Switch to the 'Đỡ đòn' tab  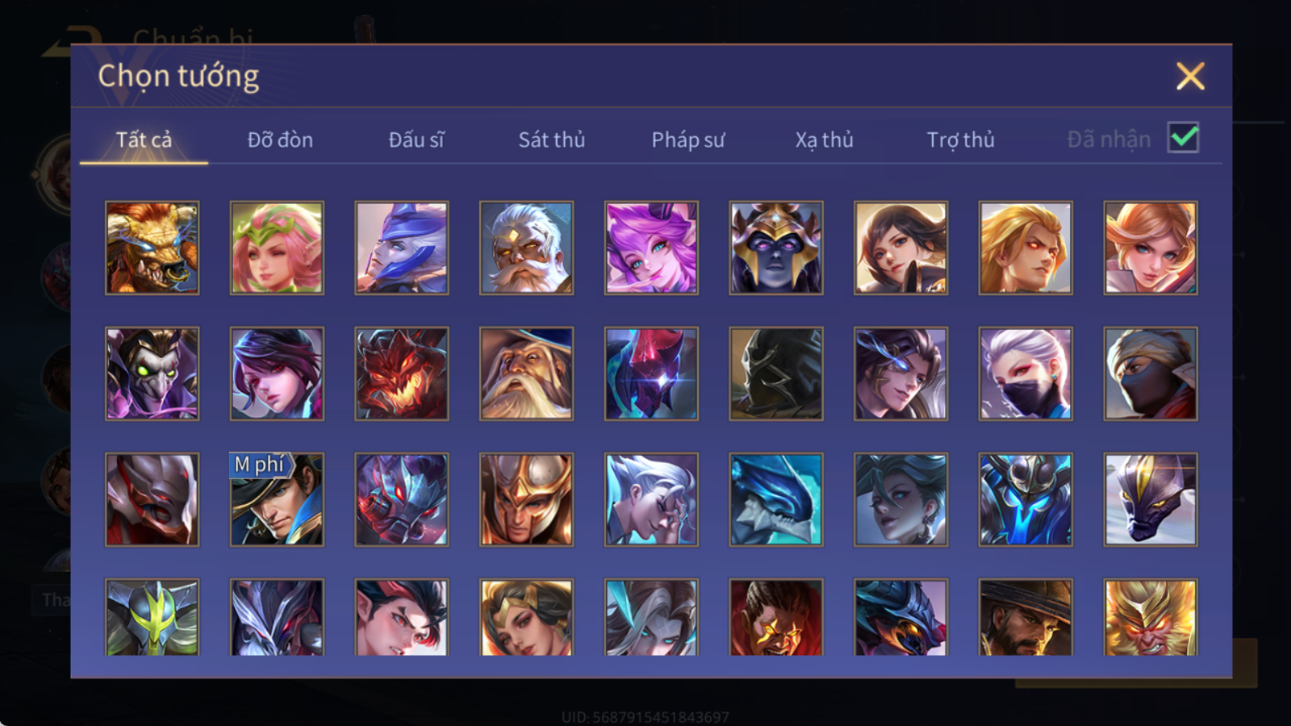click(280, 140)
